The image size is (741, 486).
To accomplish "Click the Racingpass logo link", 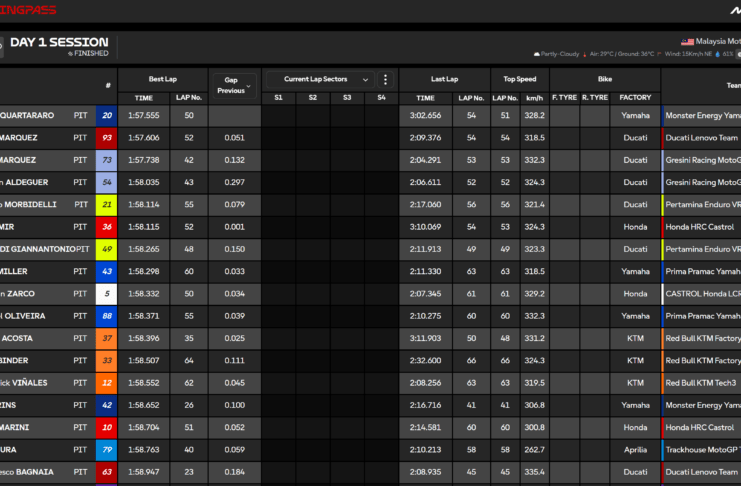I will pos(28,10).
